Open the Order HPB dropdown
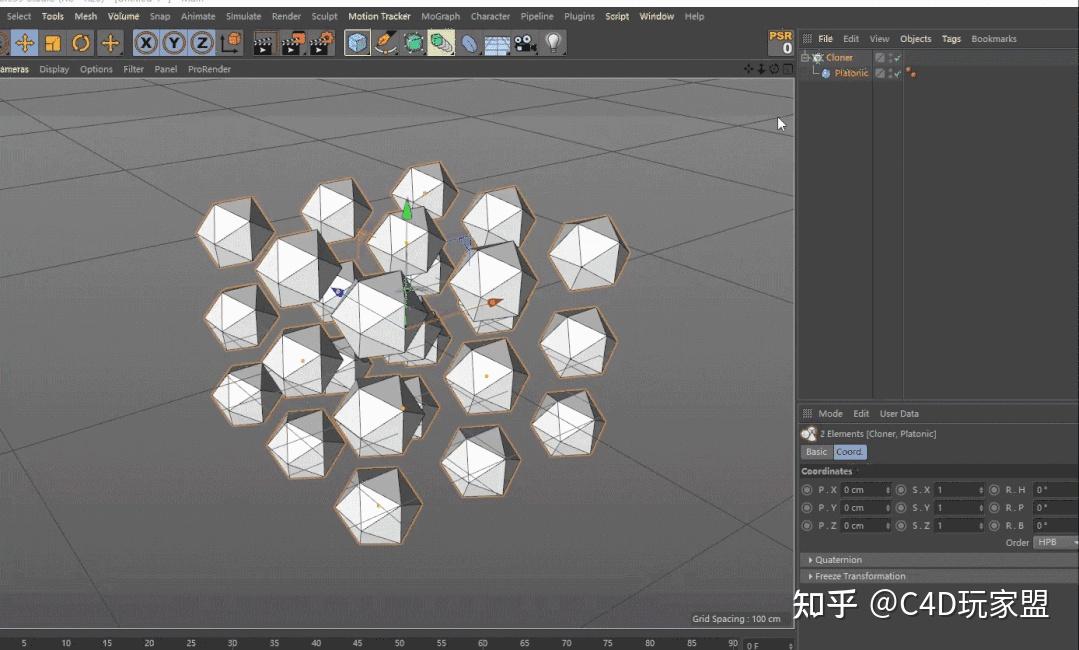Image resolution: width=1079 pixels, height=650 pixels. pos(1050,542)
